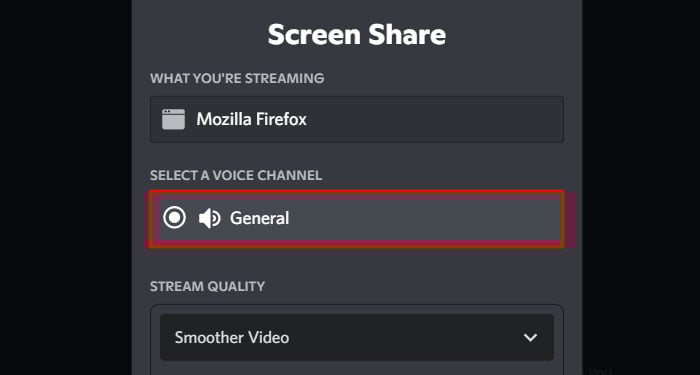700x375 pixels.
Task: Click the Screen Share heading
Action: (357, 34)
